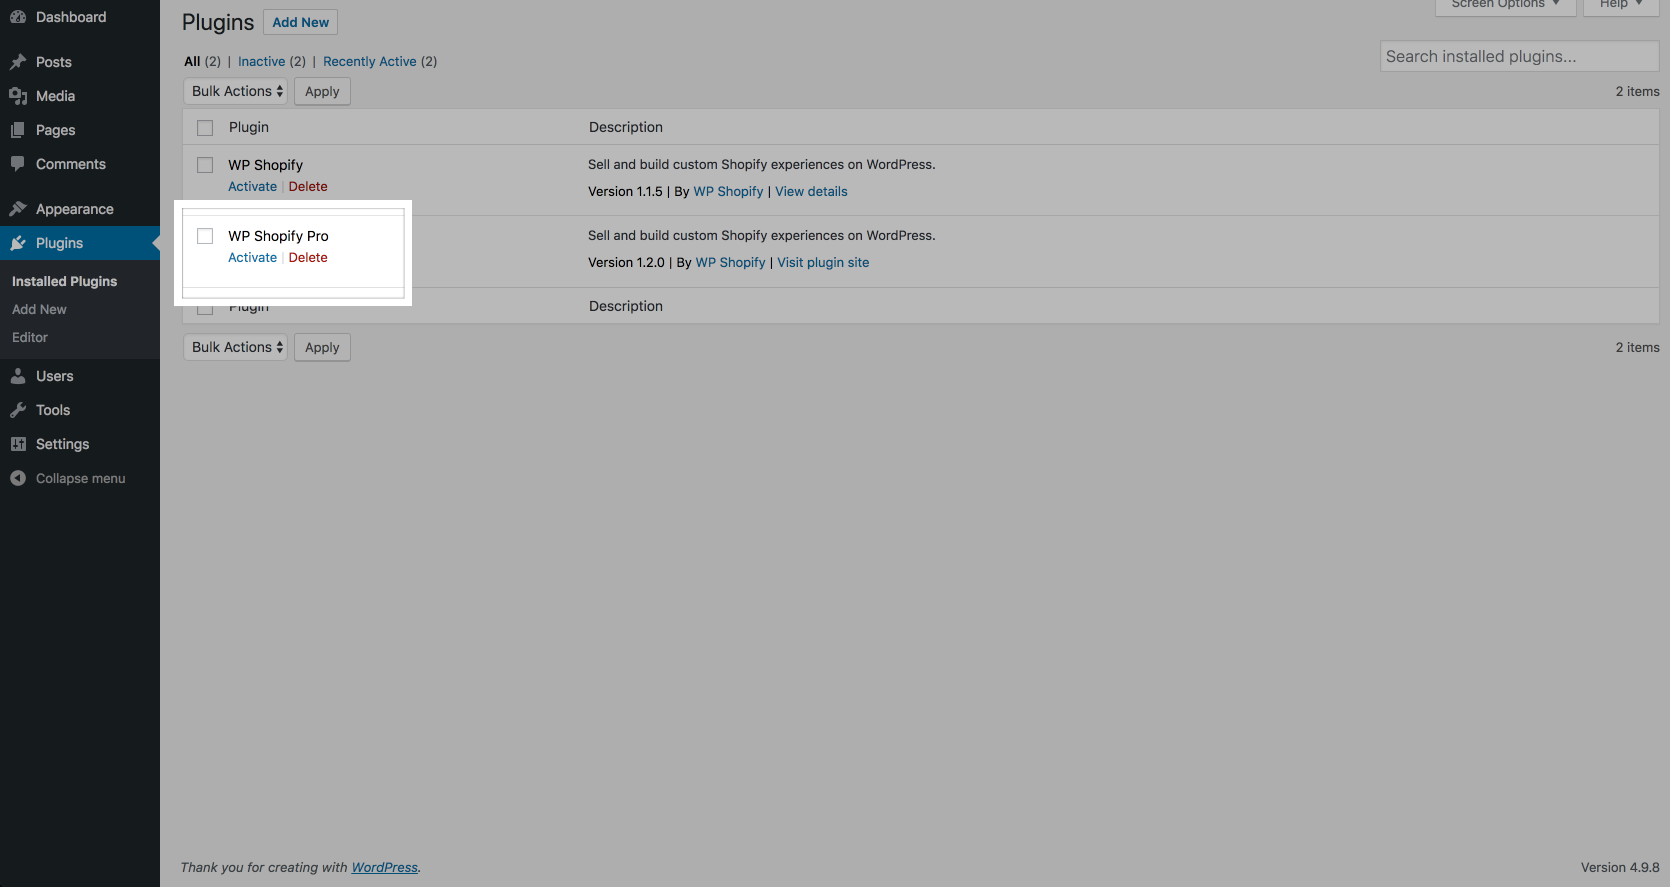Click the Pages document icon
The height and width of the screenshot is (887, 1670).
pos(18,130)
